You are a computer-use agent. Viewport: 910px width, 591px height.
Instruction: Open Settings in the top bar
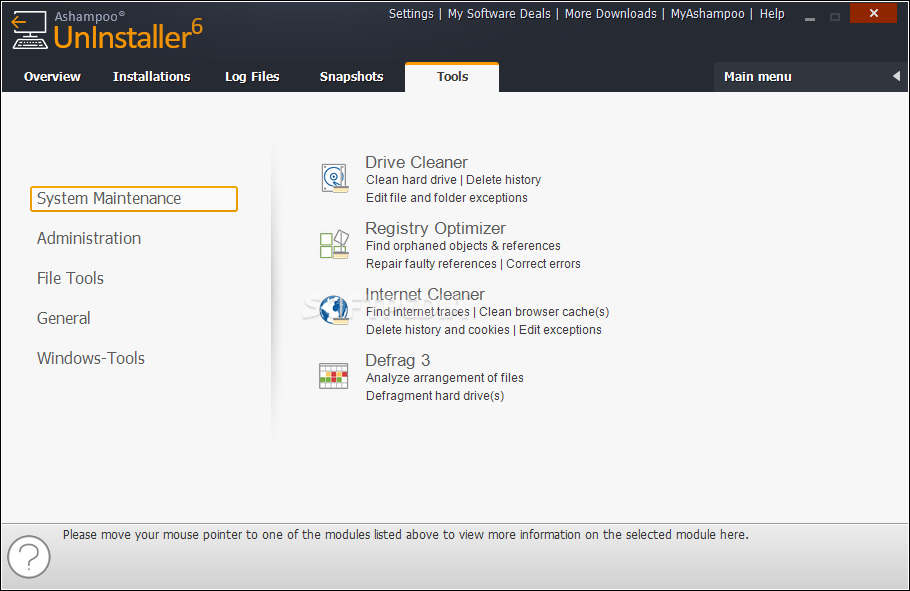tap(411, 13)
